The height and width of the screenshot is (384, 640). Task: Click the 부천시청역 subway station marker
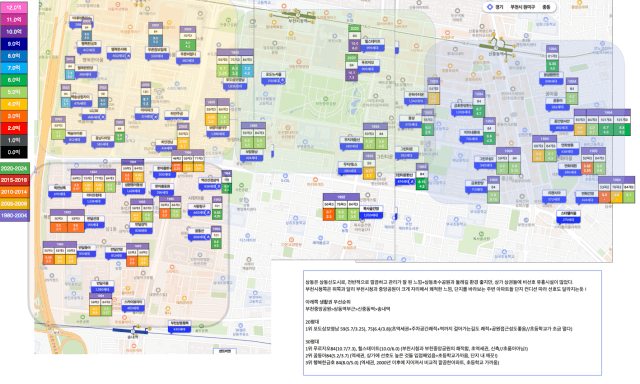coord(298,15)
